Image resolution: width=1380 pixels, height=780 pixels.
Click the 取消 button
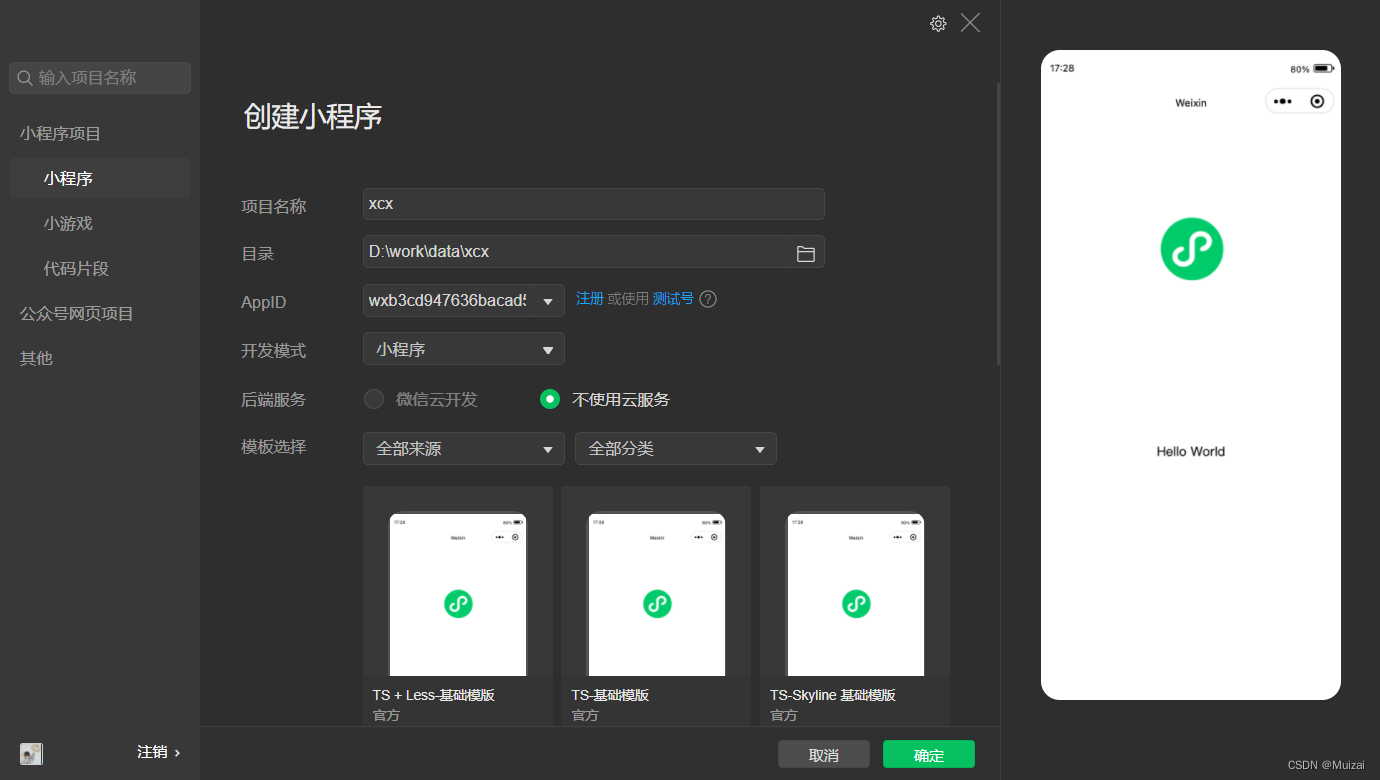pyautogui.click(x=824, y=754)
